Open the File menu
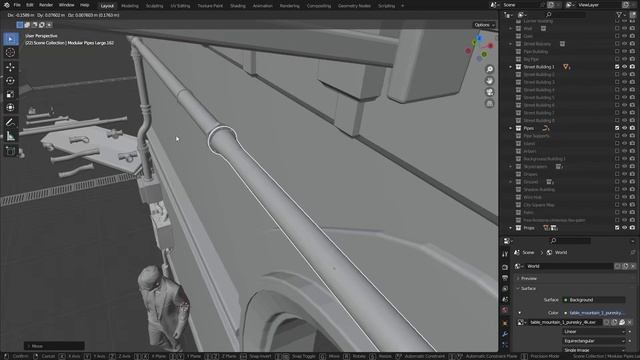This screenshot has height=360, width=640. coord(17,5)
